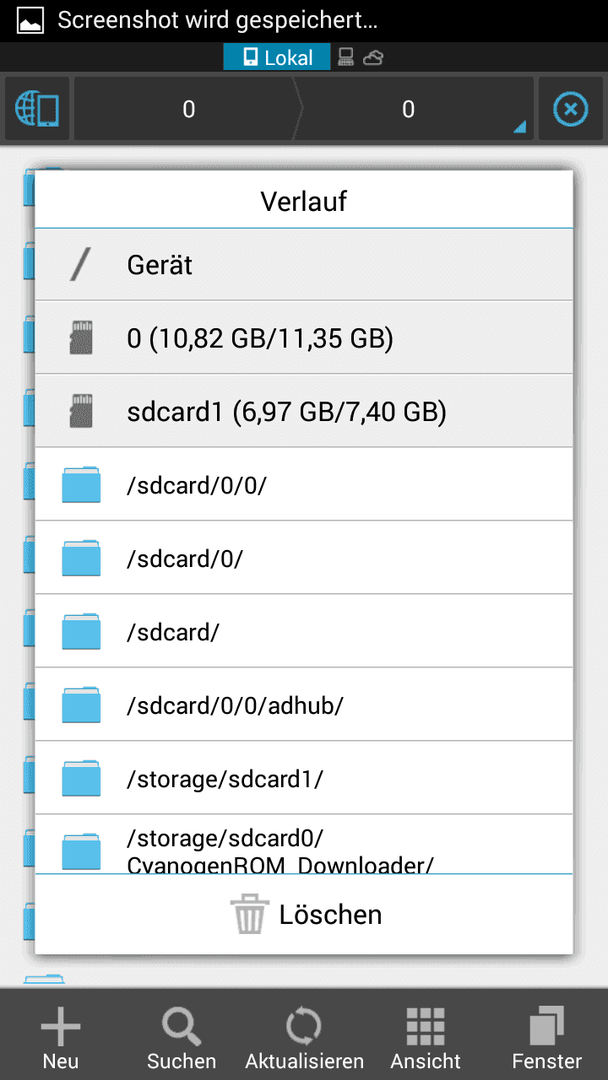Image resolution: width=608 pixels, height=1080 pixels.
Task: Open storage 0 with 10,82 GB free
Action: (304, 338)
